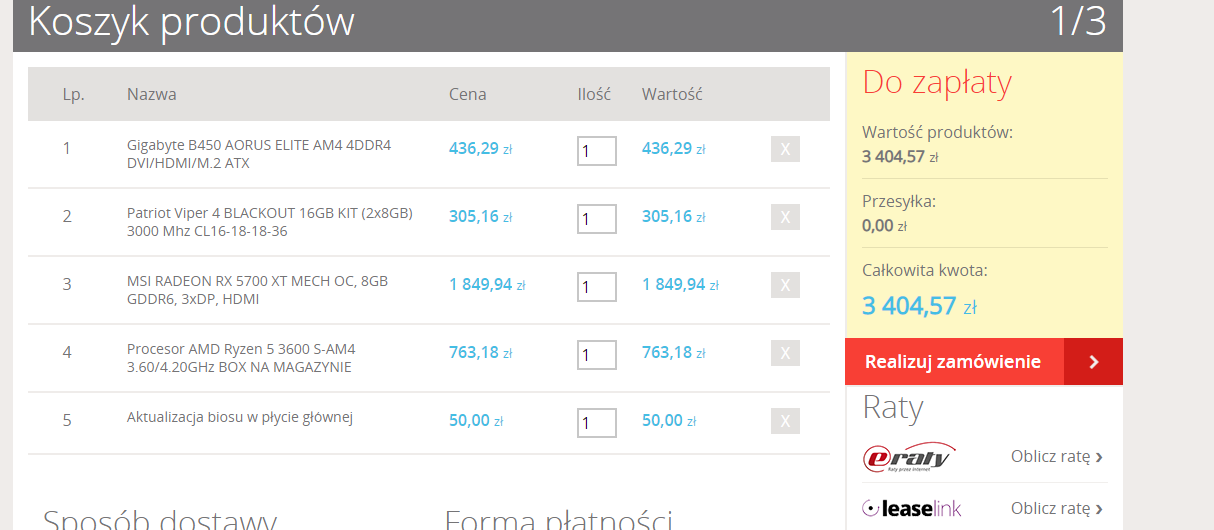The image size is (1214, 530).
Task: Delete Patriot Viper 4 BLACKOUT row
Action: 785,218
